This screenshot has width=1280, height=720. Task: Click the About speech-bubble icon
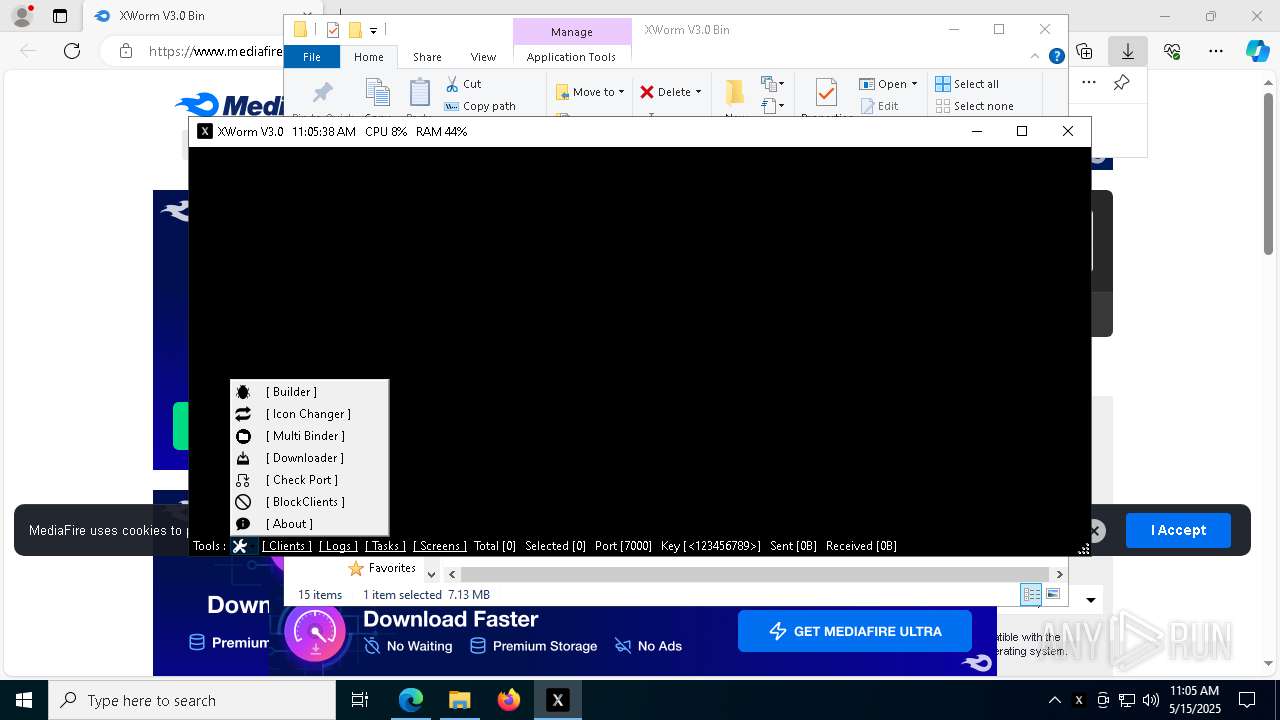click(243, 524)
